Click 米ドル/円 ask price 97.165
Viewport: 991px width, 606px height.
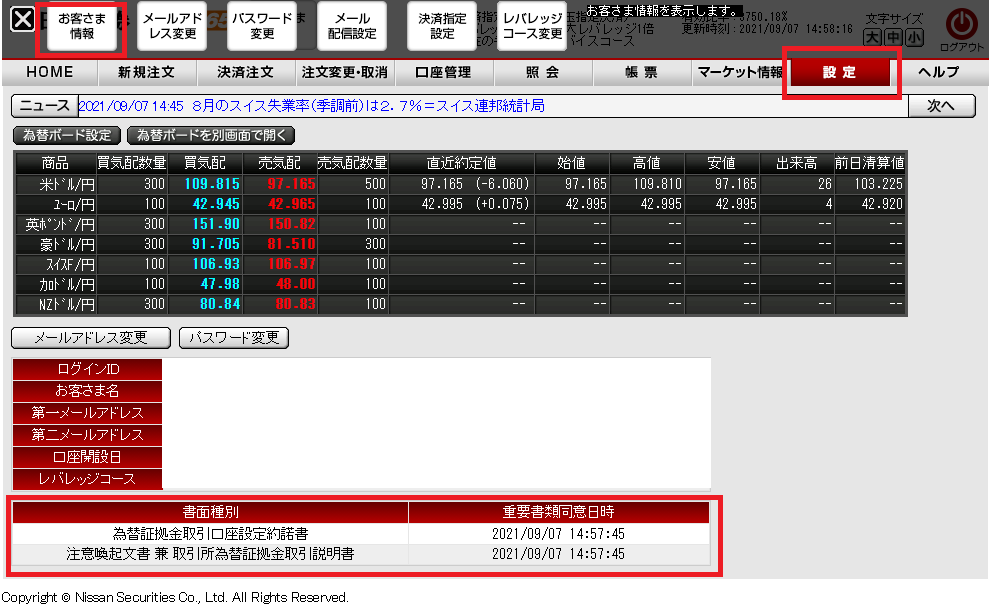click(291, 184)
